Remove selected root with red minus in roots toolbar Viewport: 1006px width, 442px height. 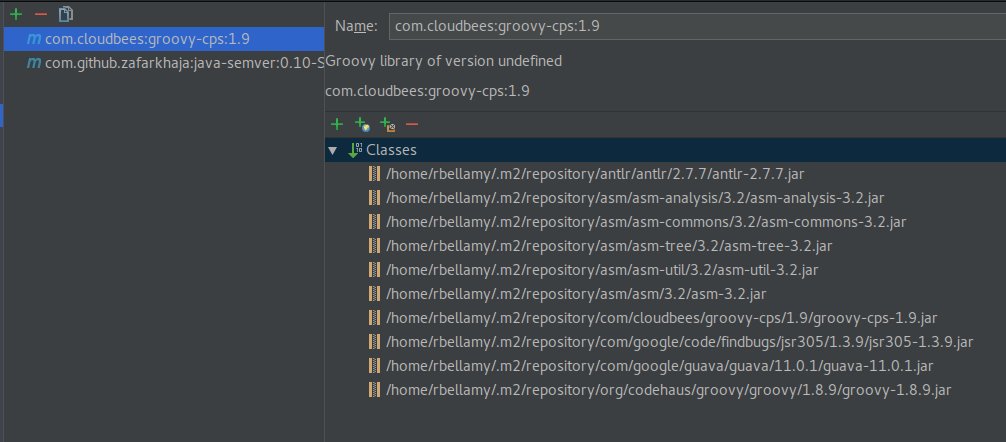pyautogui.click(x=412, y=124)
